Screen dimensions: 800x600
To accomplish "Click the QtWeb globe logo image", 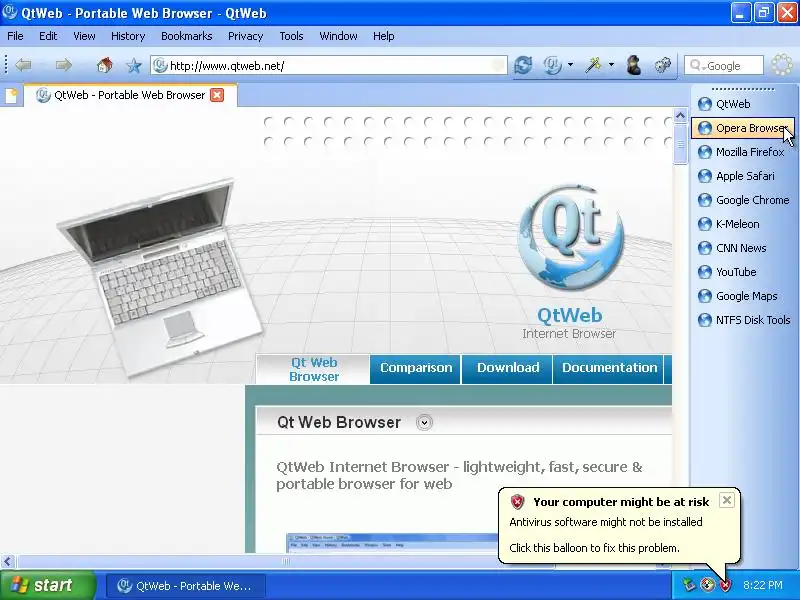I will click(571, 237).
